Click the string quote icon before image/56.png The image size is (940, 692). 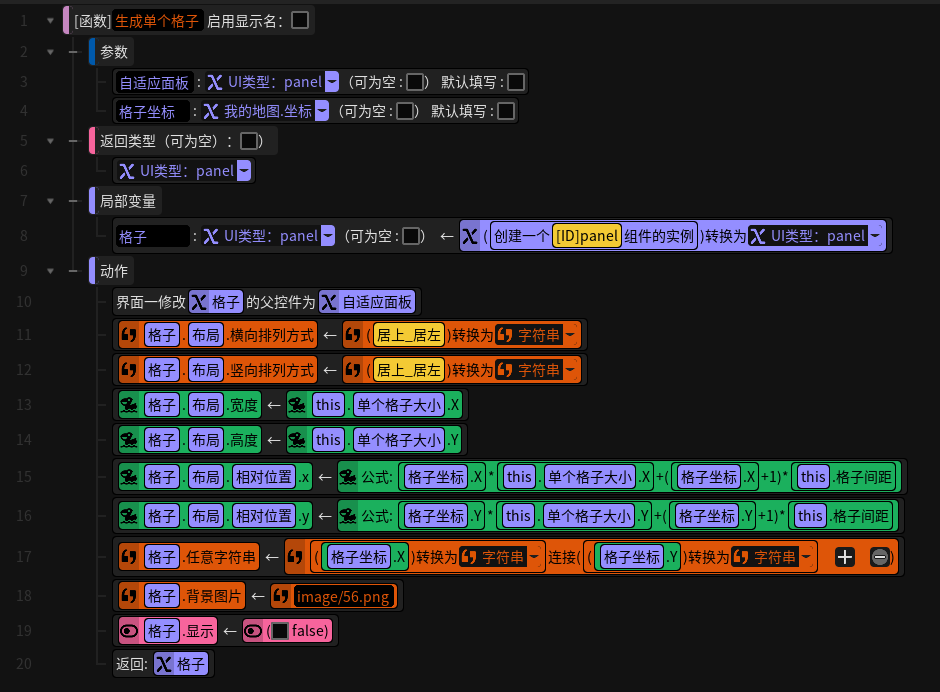pos(281,596)
